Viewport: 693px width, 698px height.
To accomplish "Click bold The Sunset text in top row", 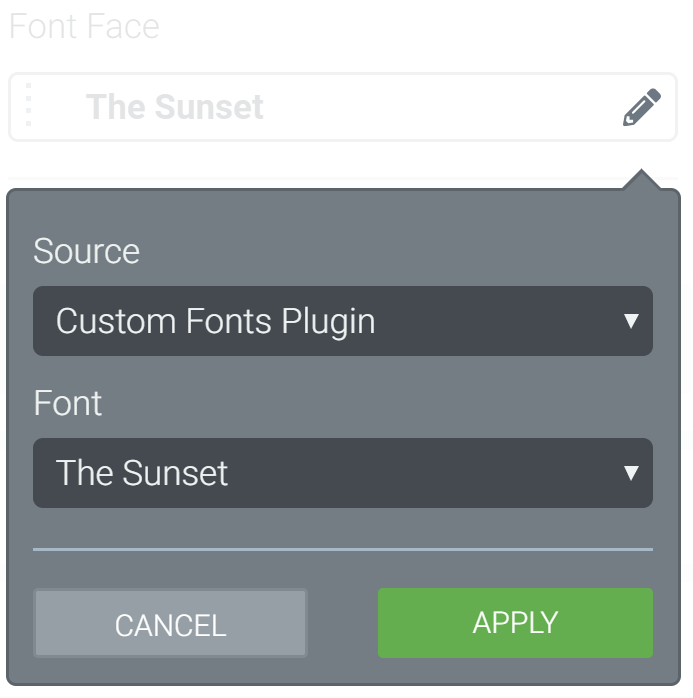I will click(175, 107).
